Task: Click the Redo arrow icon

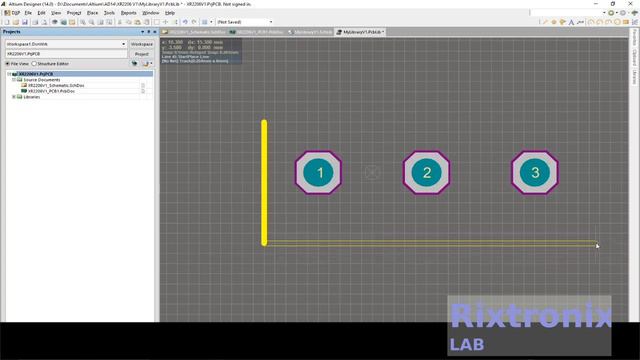Action: point(194,22)
